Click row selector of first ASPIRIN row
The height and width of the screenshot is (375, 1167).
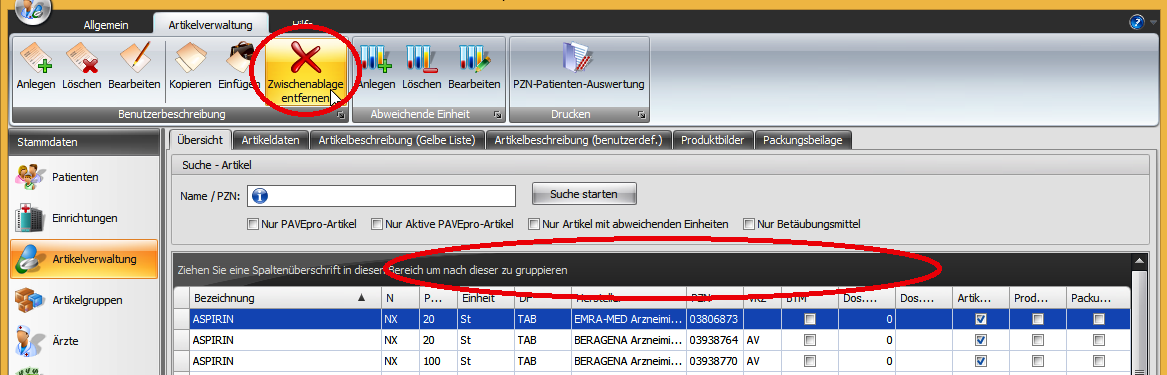tap(182, 319)
